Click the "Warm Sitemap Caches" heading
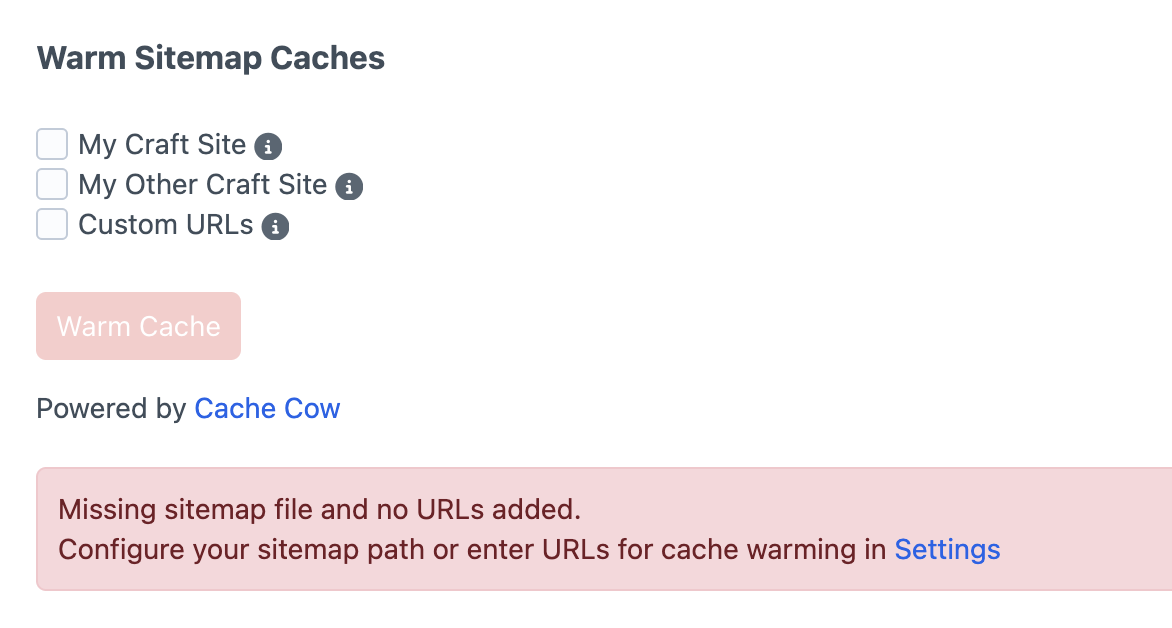1172x628 pixels. (x=210, y=58)
